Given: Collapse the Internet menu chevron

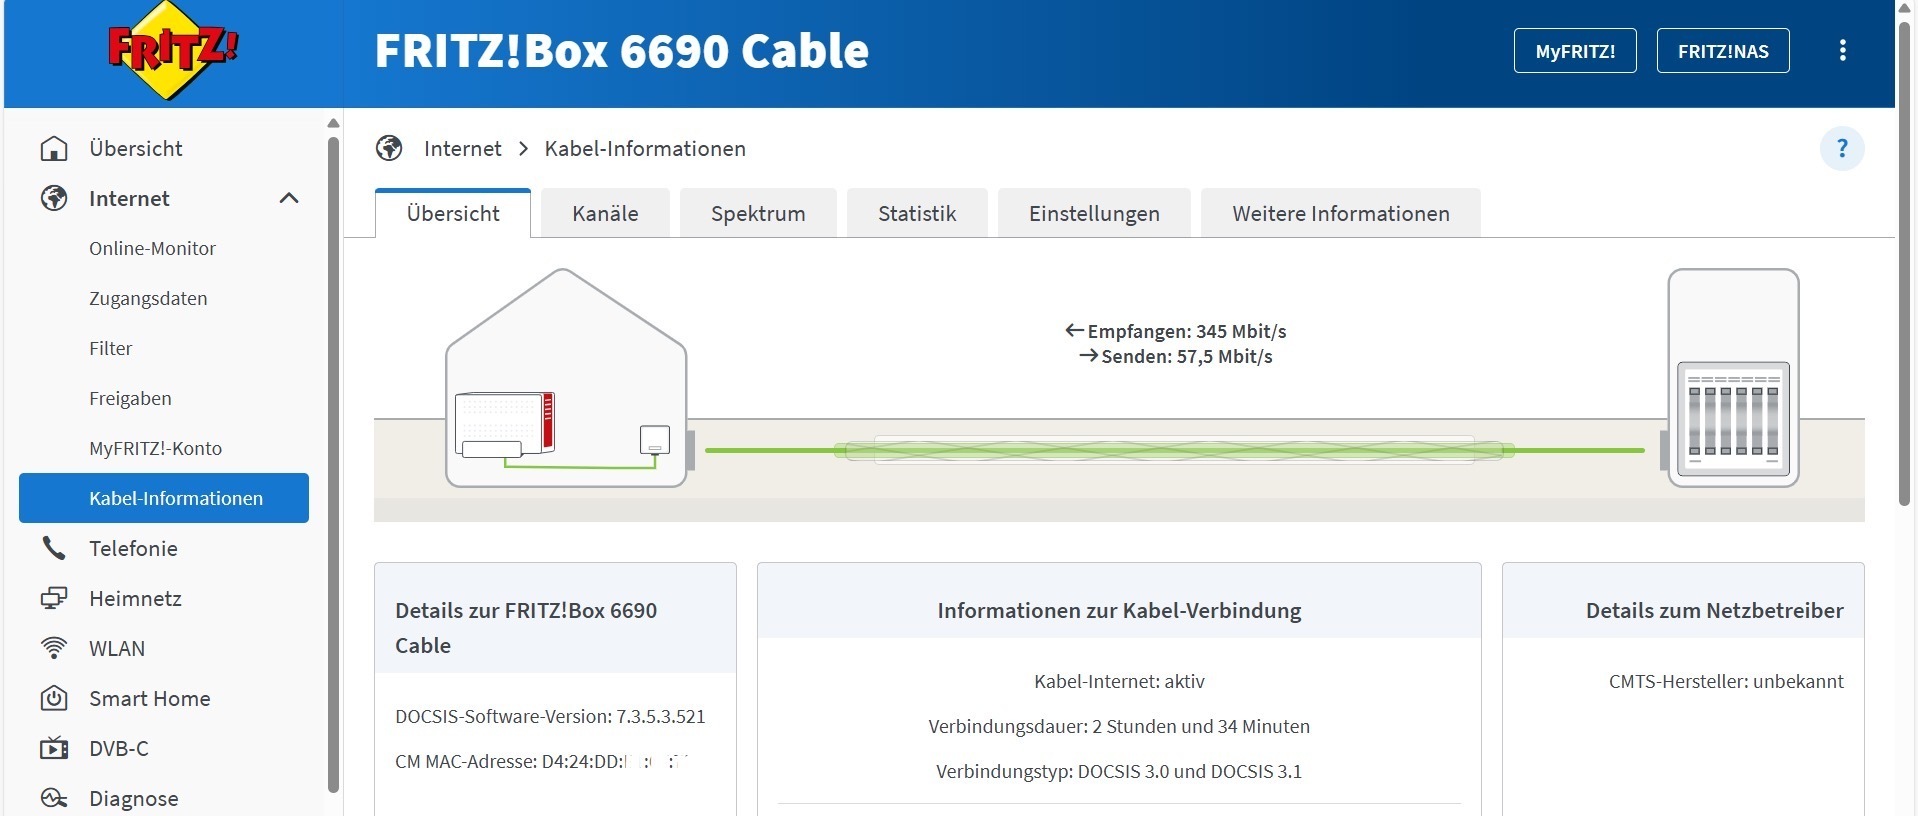Looking at the screenshot, I should click(289, 198).
